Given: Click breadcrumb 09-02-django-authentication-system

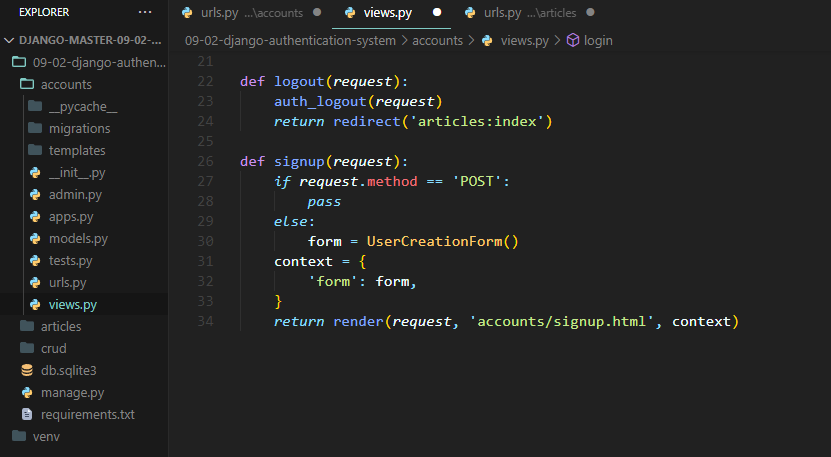Looking at the screenshot, I should point(290,41).
